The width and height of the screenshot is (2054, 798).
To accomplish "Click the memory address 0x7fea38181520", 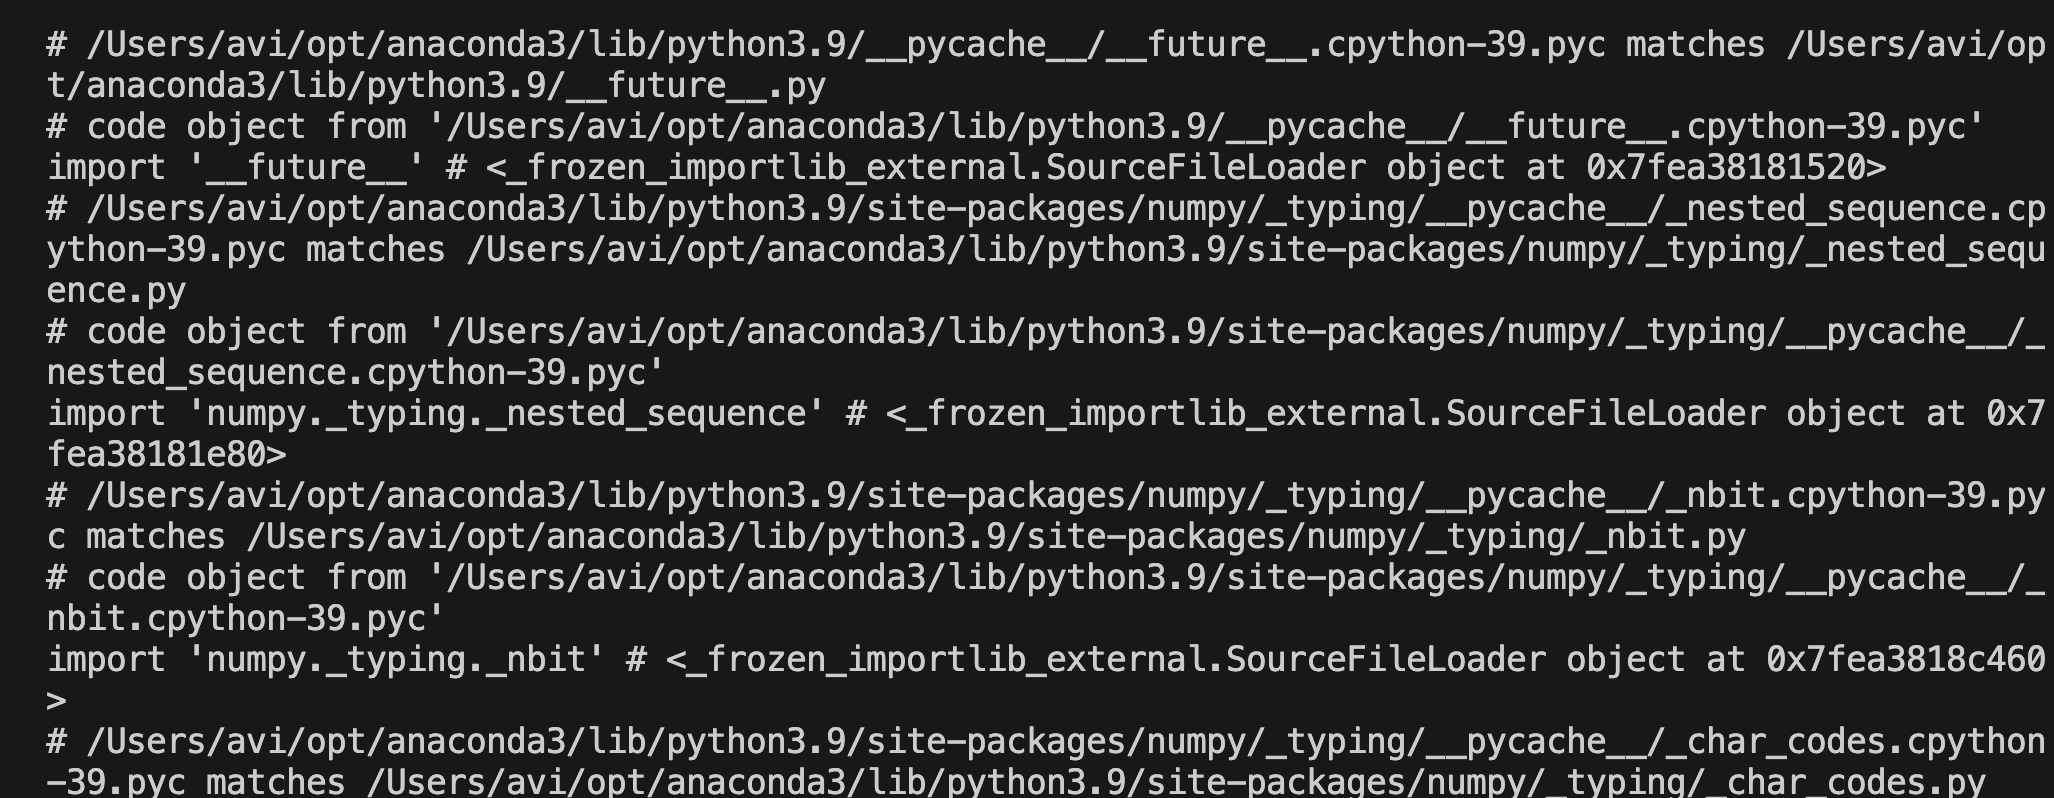I will [1726, 168].
